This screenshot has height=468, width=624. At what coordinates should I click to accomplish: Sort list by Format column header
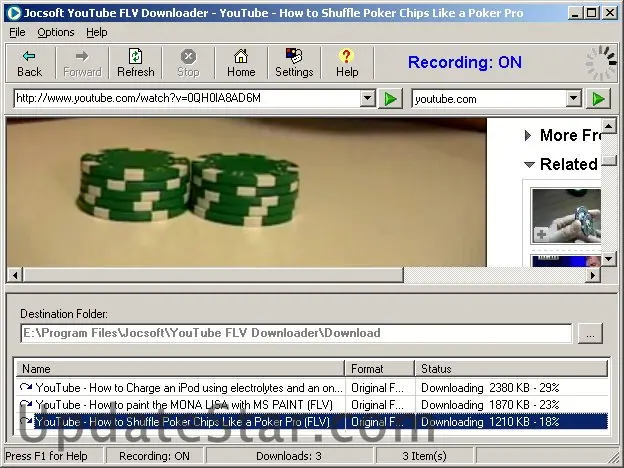click(380, 369)
